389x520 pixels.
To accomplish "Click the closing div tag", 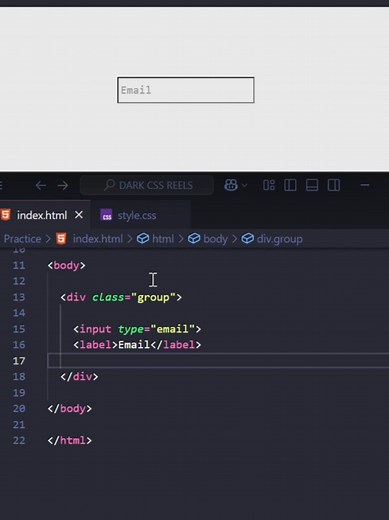I will 79,377.
